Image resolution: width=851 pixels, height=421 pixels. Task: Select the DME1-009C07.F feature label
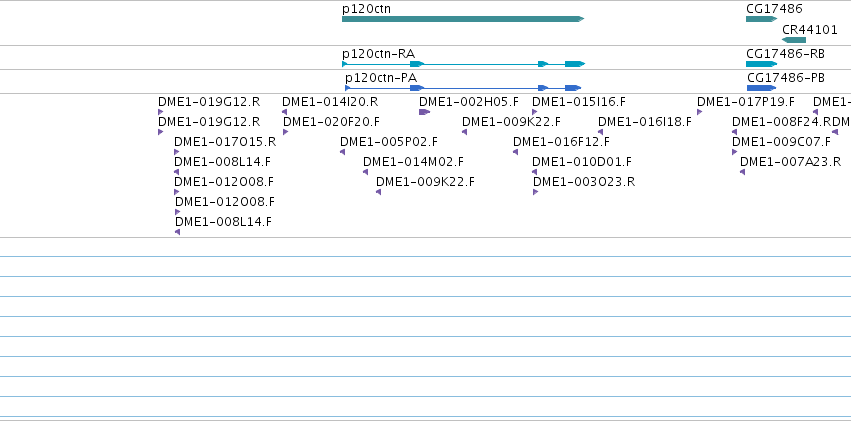781,142
